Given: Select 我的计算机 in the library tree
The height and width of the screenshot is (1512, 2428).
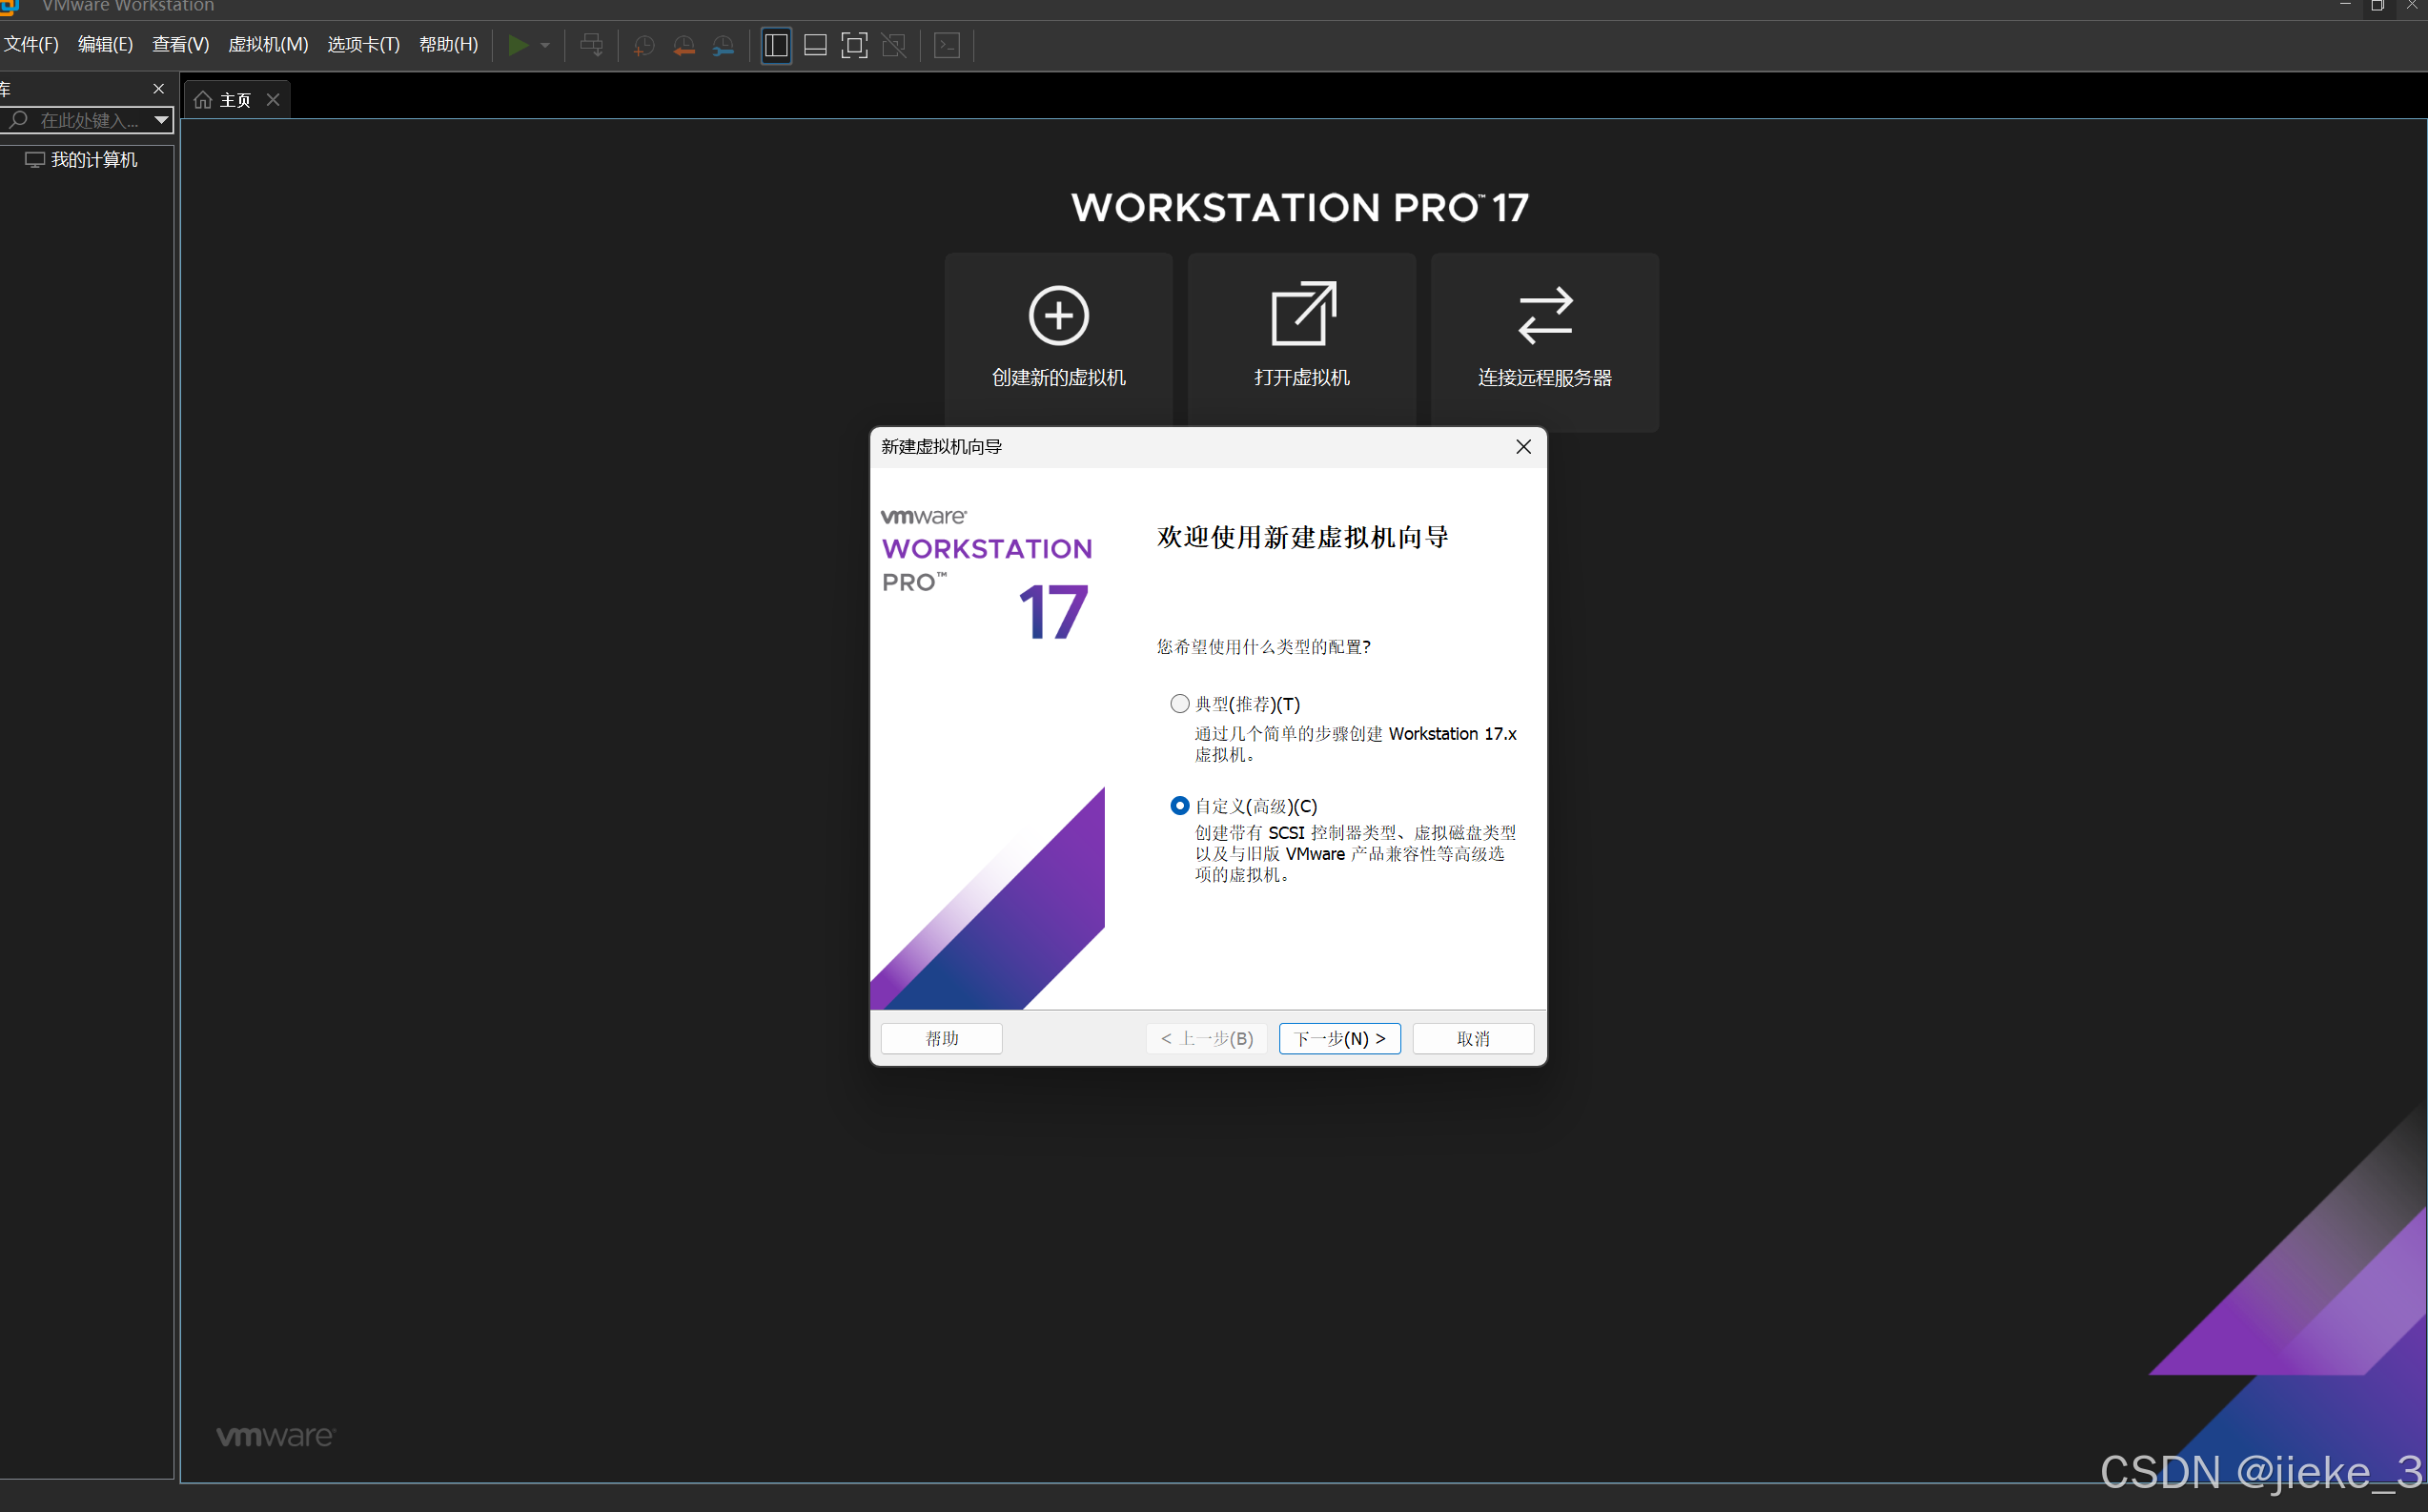Looking at the screenshot, I should point(93,160).
